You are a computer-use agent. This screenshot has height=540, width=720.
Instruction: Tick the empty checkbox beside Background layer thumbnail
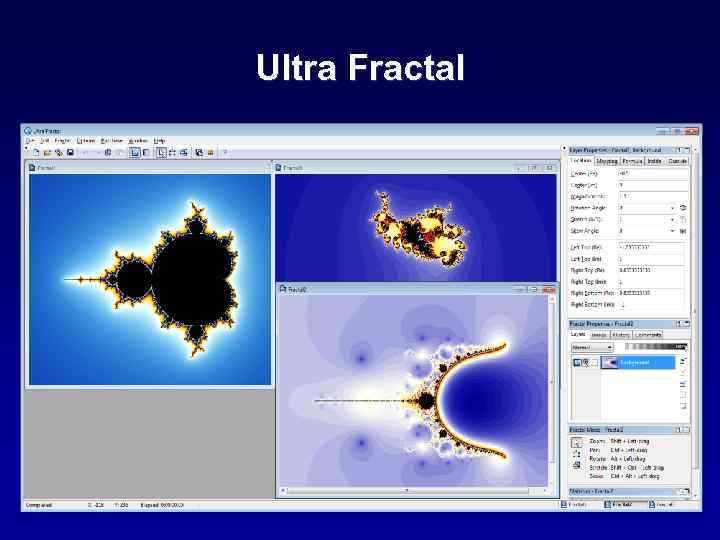[595, 363]
